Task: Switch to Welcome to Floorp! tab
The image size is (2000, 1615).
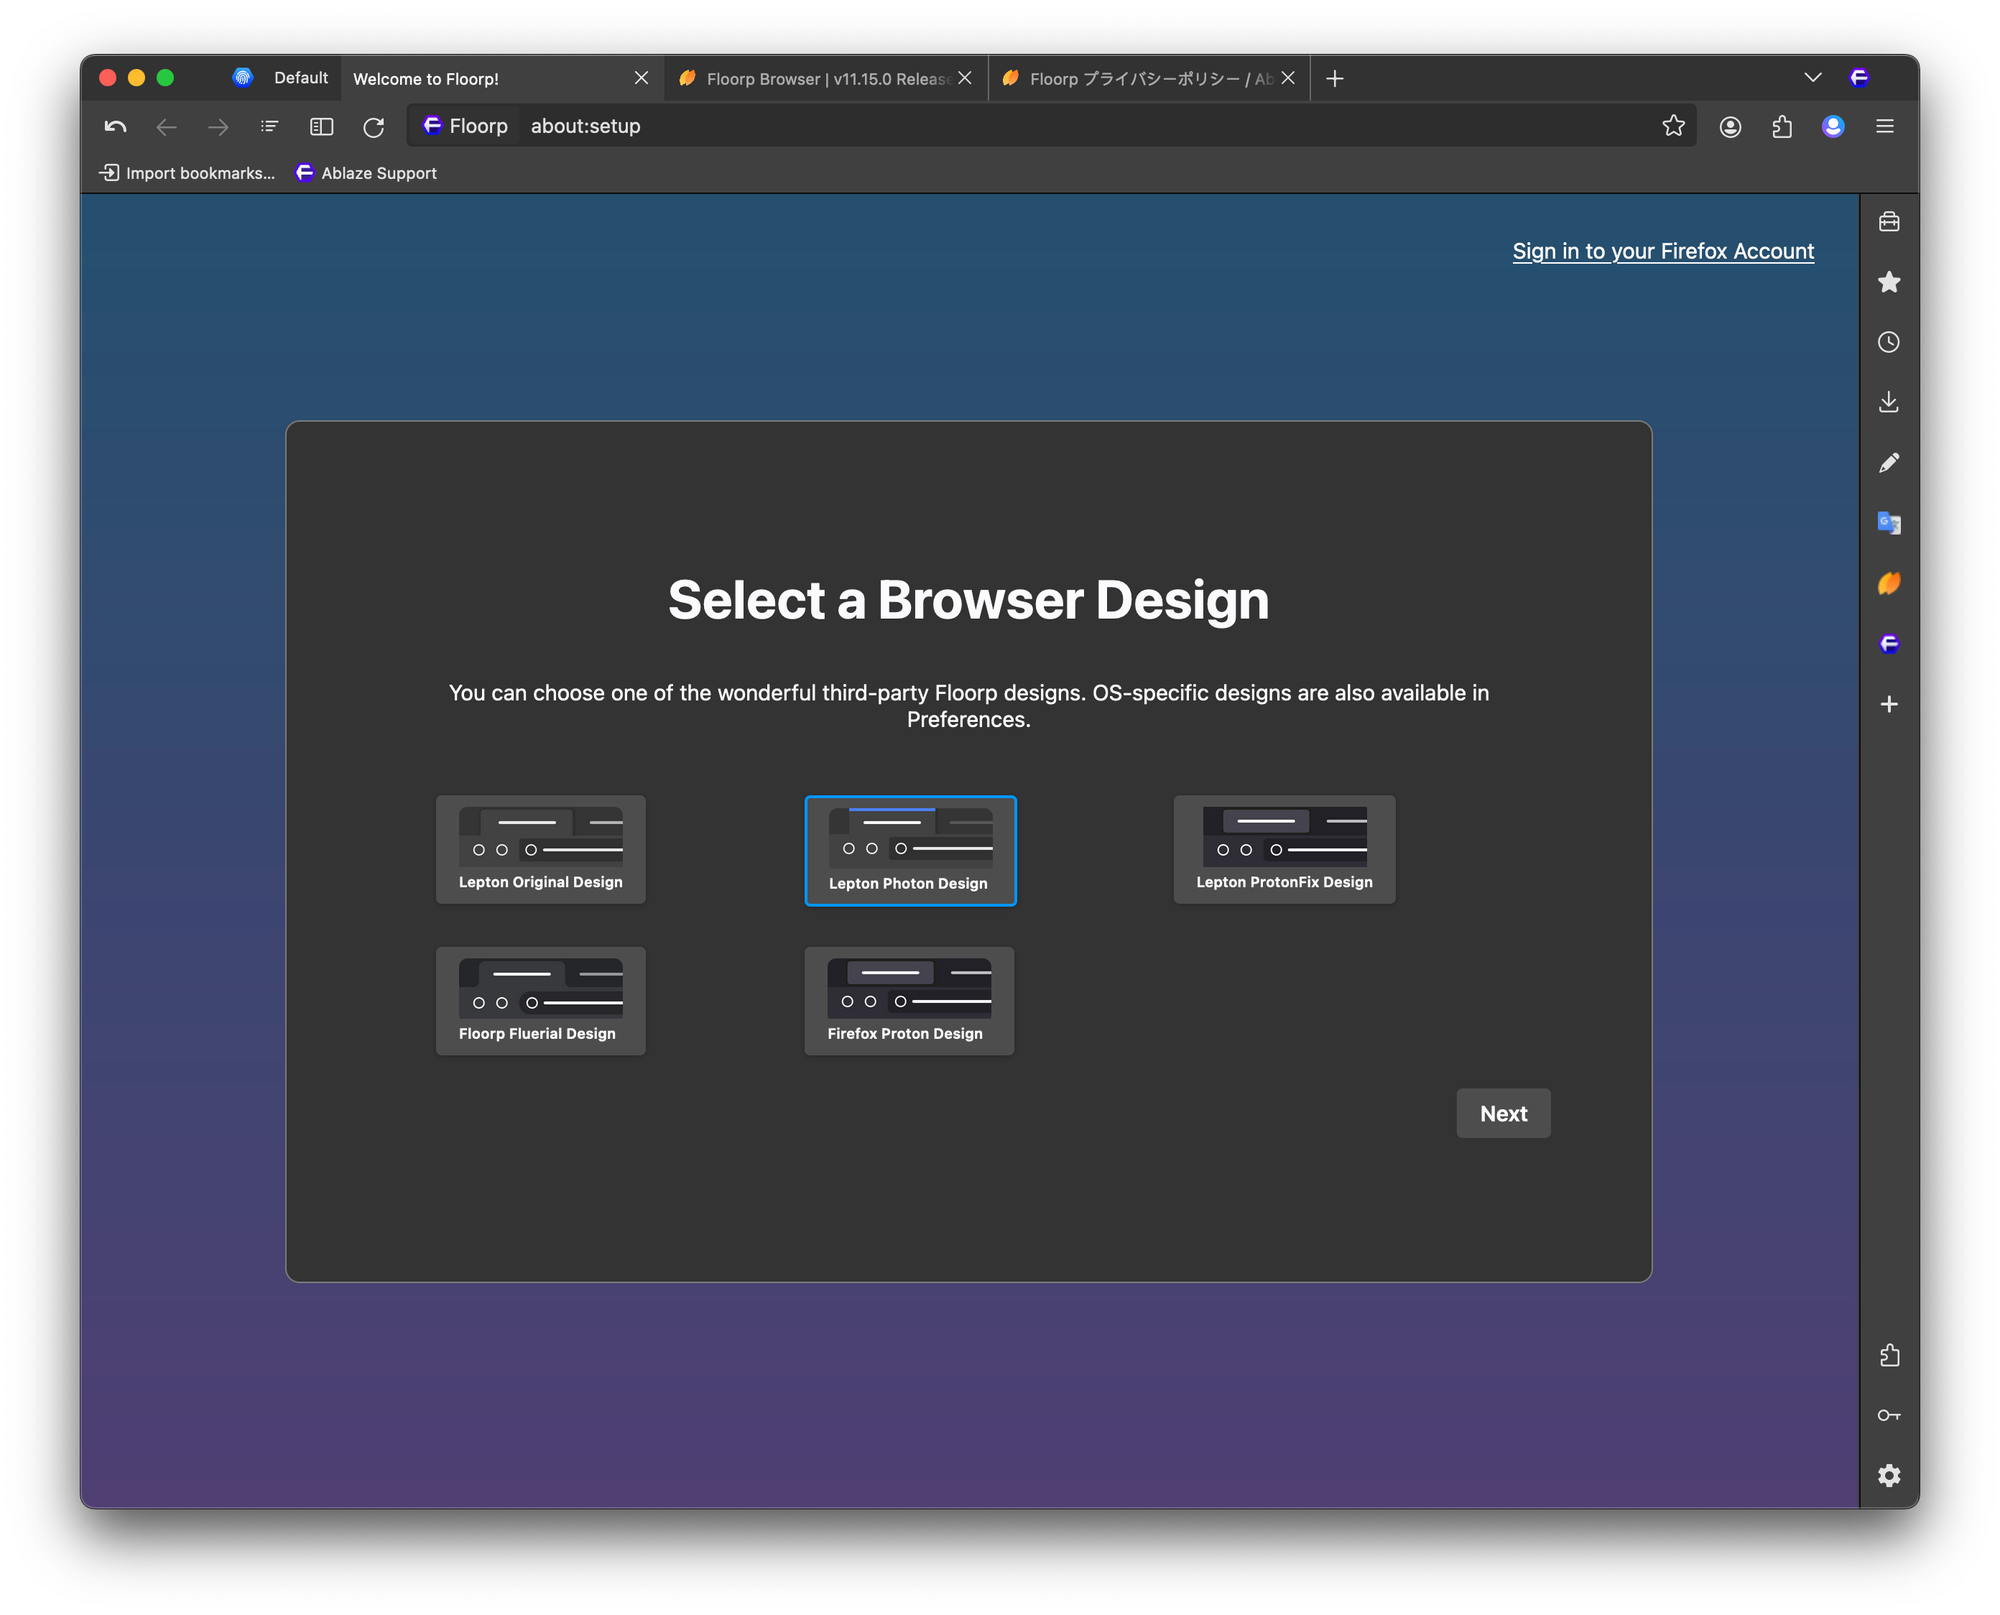Action: [x=502, y=78]
